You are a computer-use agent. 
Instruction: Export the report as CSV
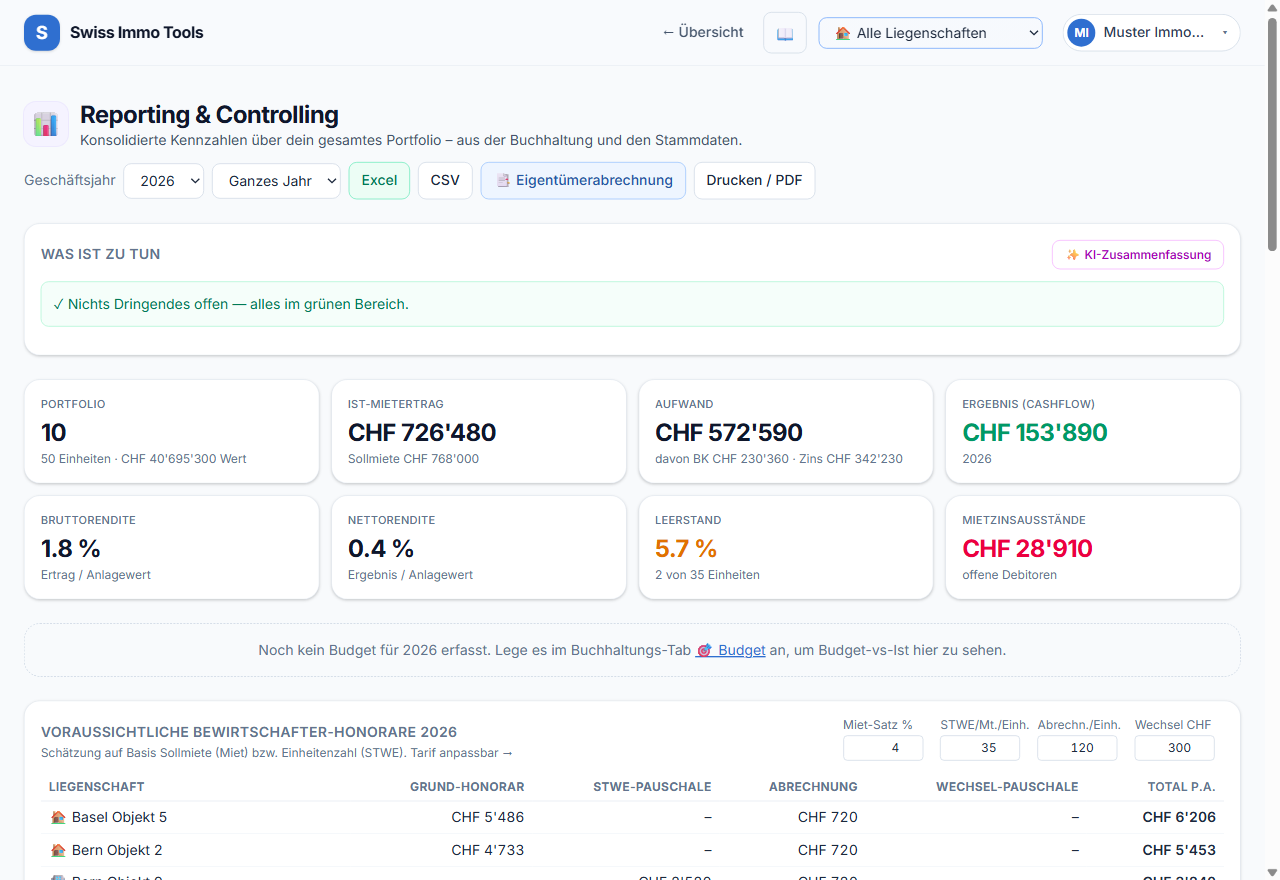pos(445,181)
